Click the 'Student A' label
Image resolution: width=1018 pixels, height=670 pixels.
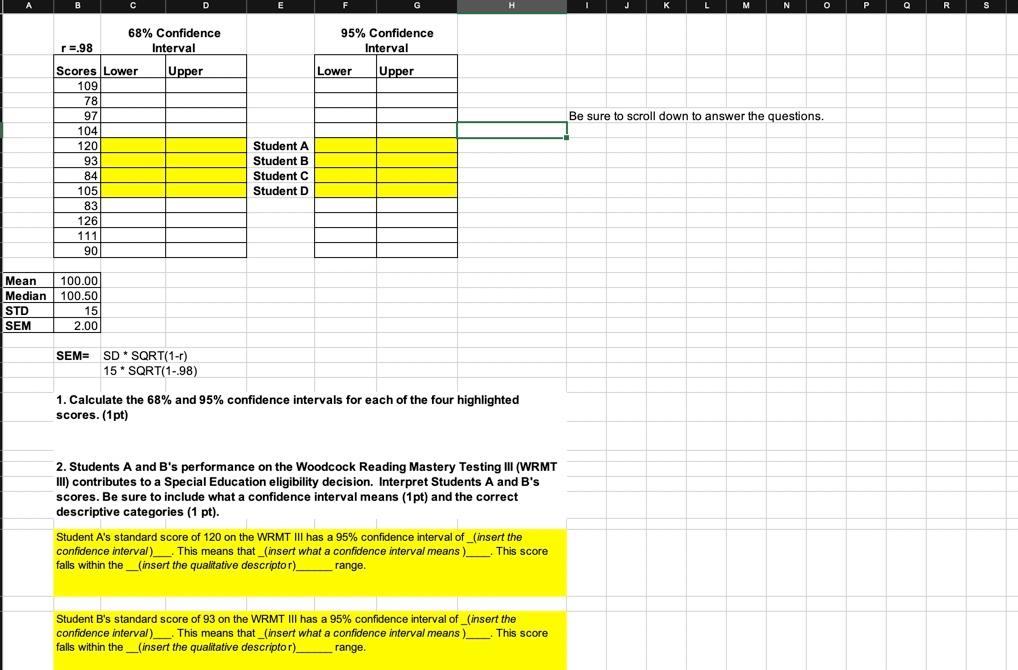click(x=280, y=145)
